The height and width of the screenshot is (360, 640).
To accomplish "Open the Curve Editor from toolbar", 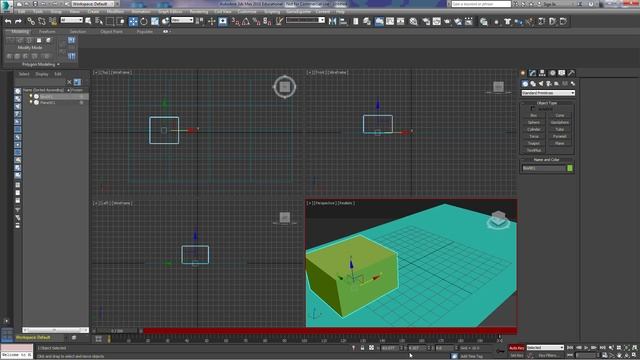I will tap(390, 21).
